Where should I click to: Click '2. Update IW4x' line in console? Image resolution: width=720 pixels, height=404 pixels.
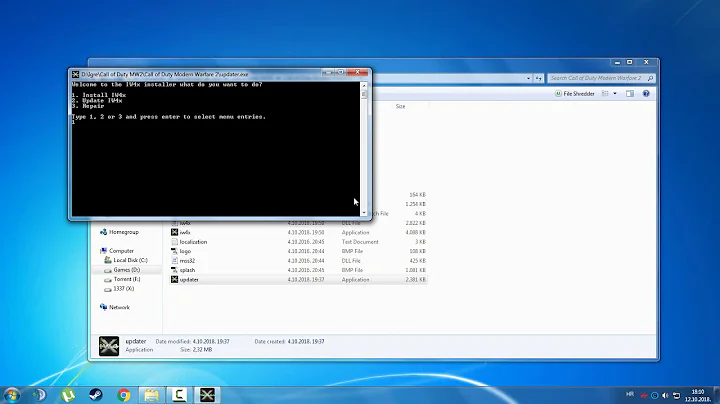(97, 101)
